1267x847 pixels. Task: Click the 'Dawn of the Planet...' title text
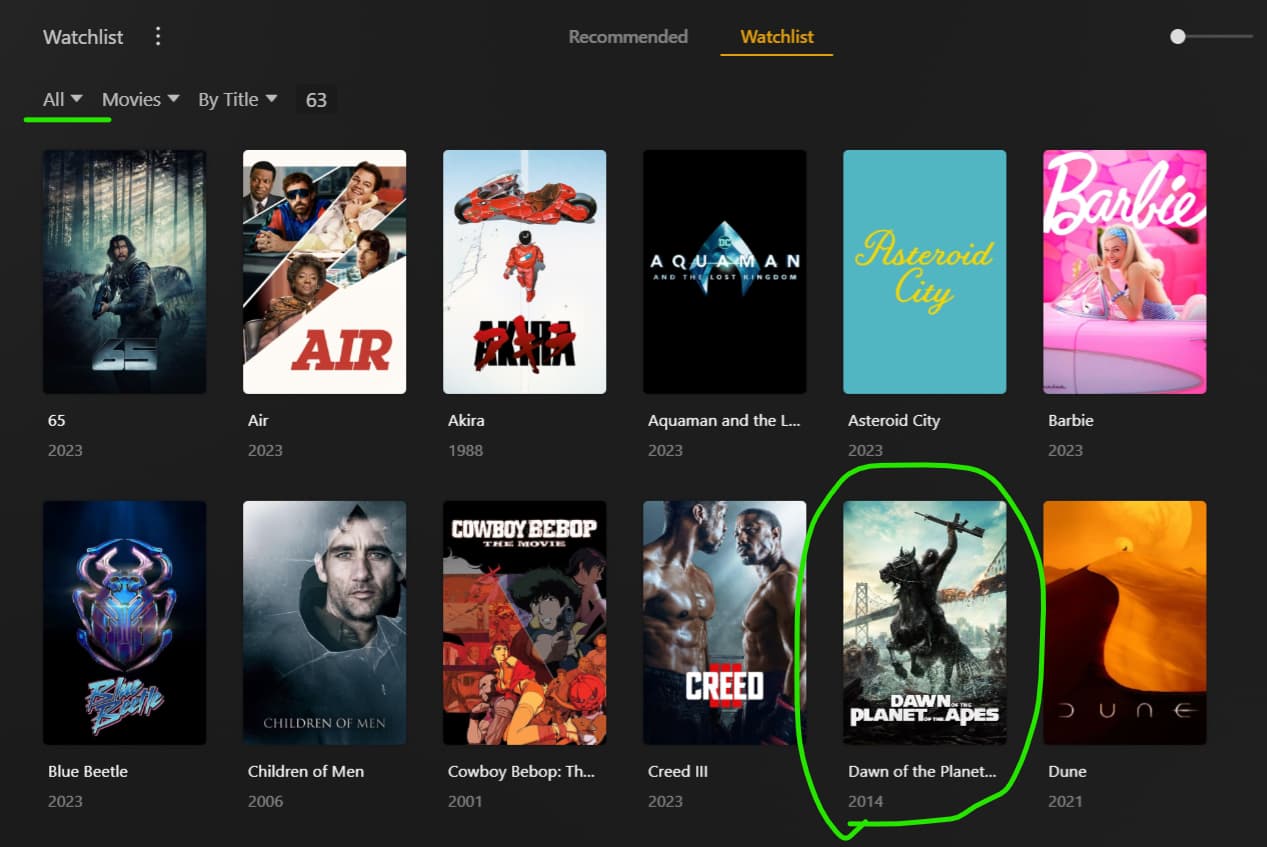click(x=922, y=771)
